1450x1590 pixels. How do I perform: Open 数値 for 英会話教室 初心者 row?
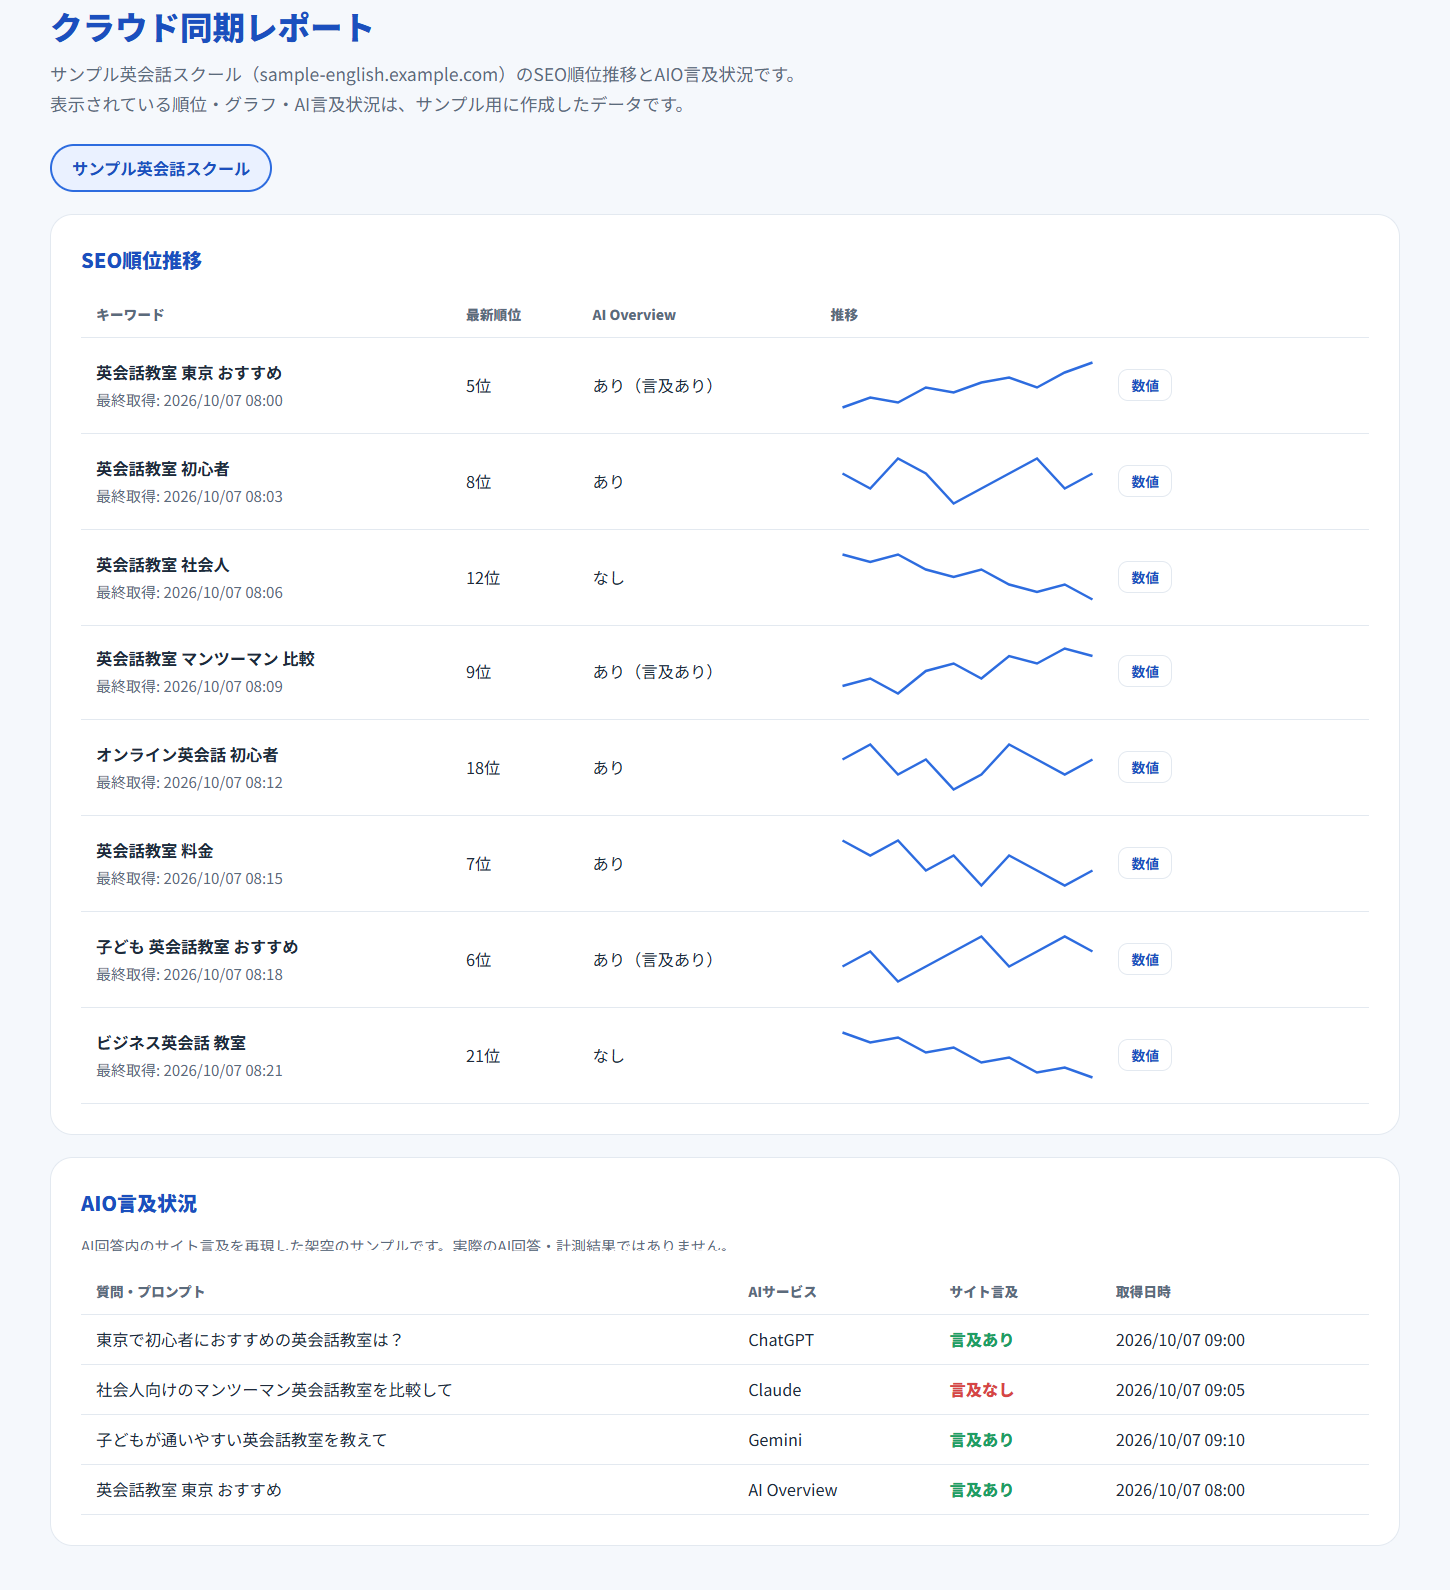[x=1145, y=482]
